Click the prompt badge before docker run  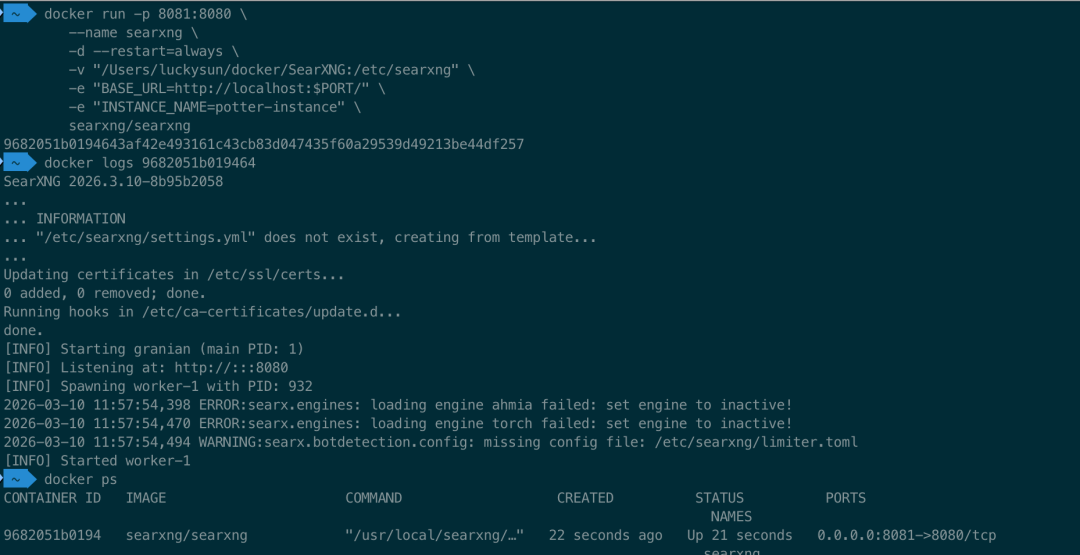20,13
